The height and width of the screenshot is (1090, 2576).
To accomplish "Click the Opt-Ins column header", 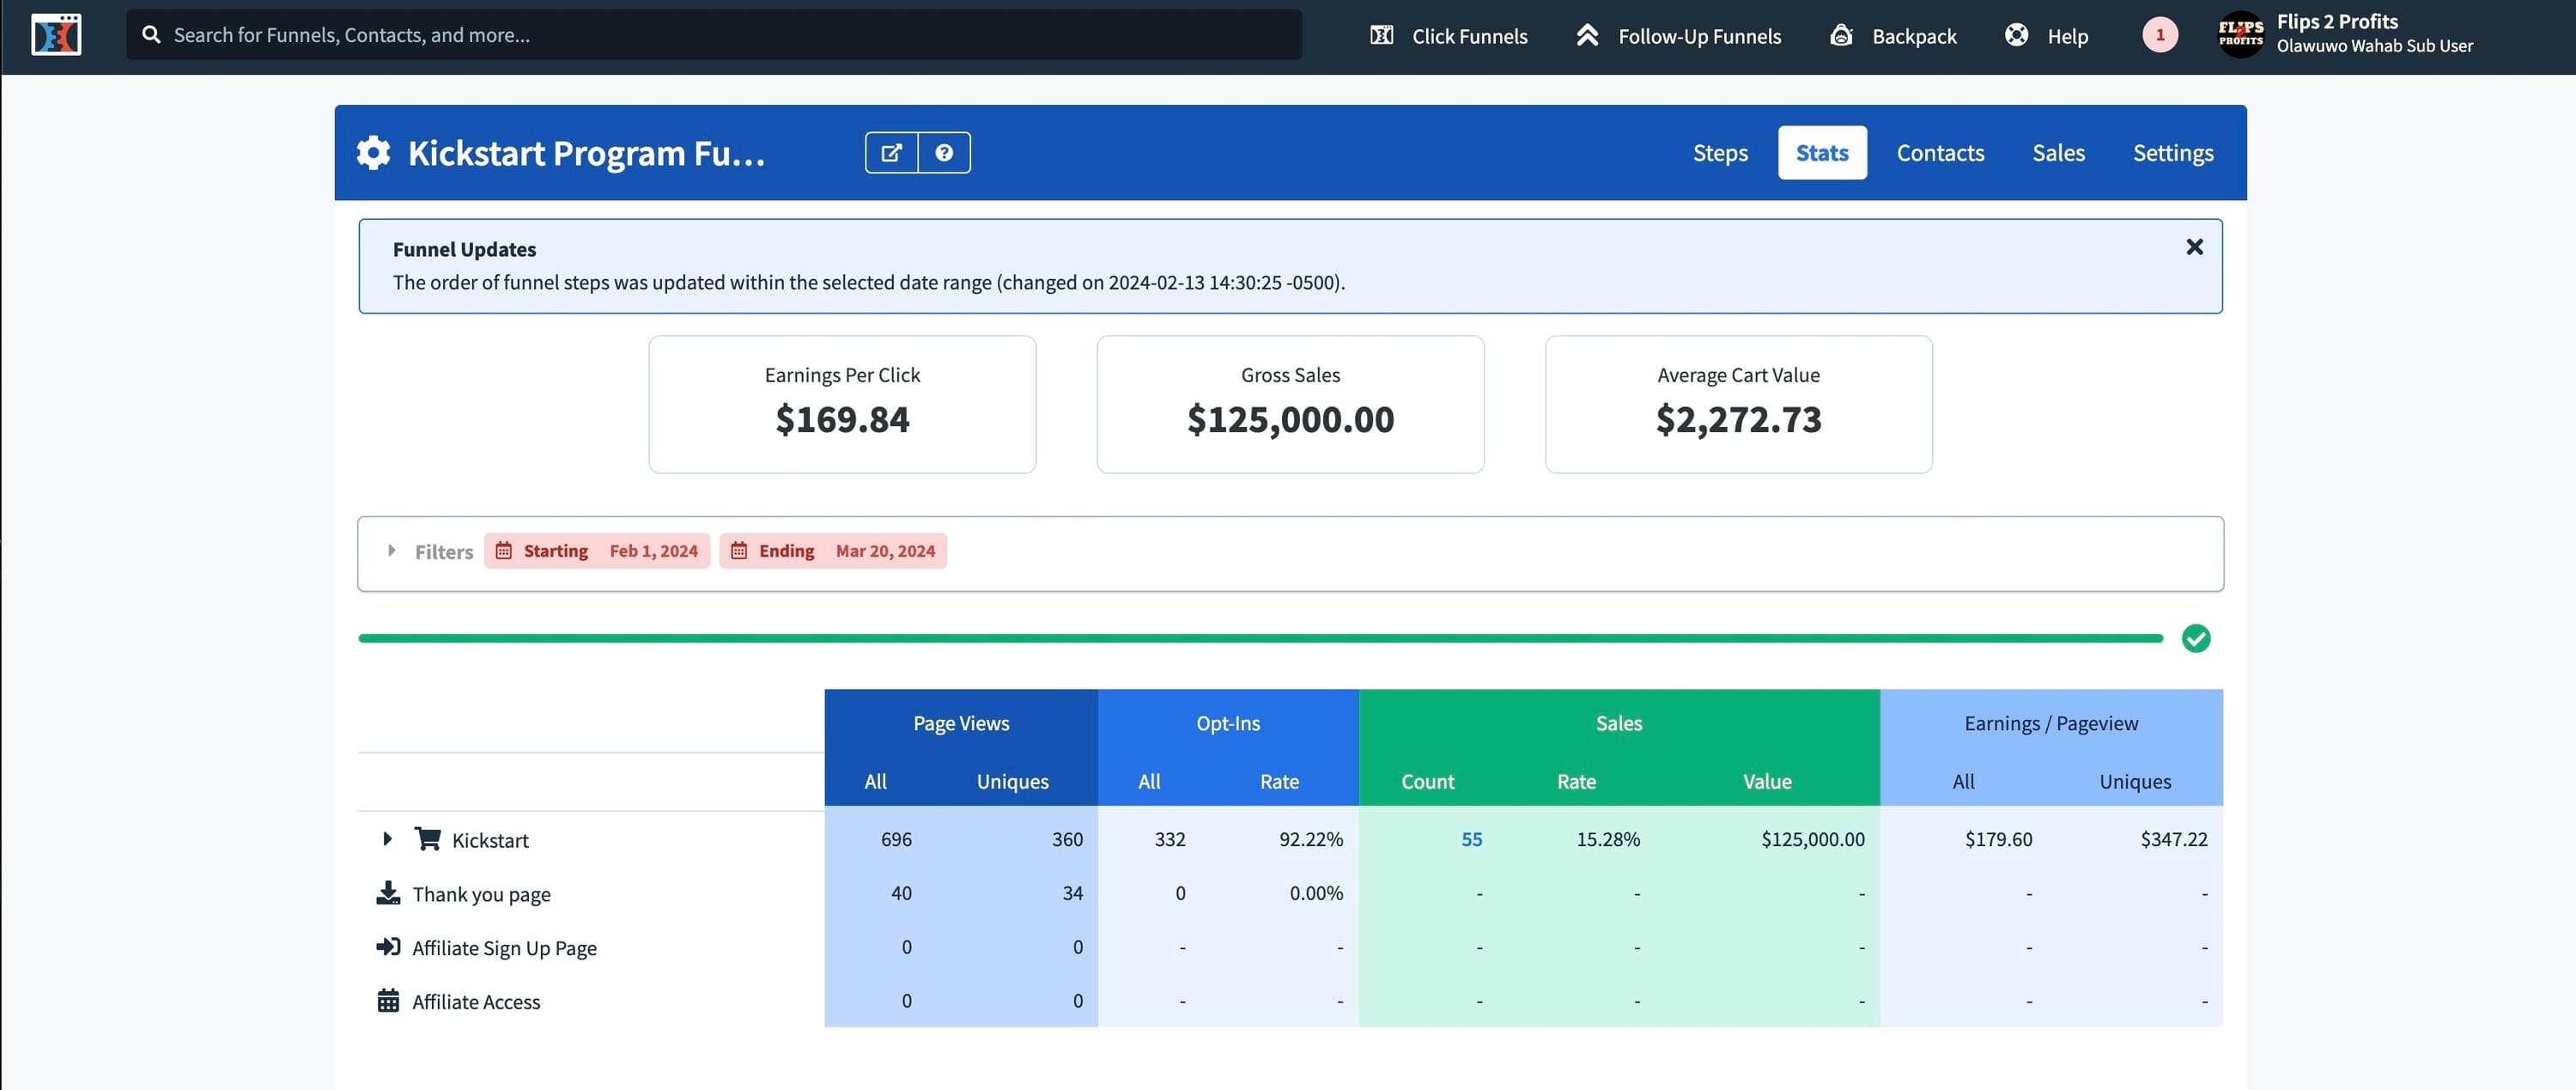I will click(x=1228, y=724).
